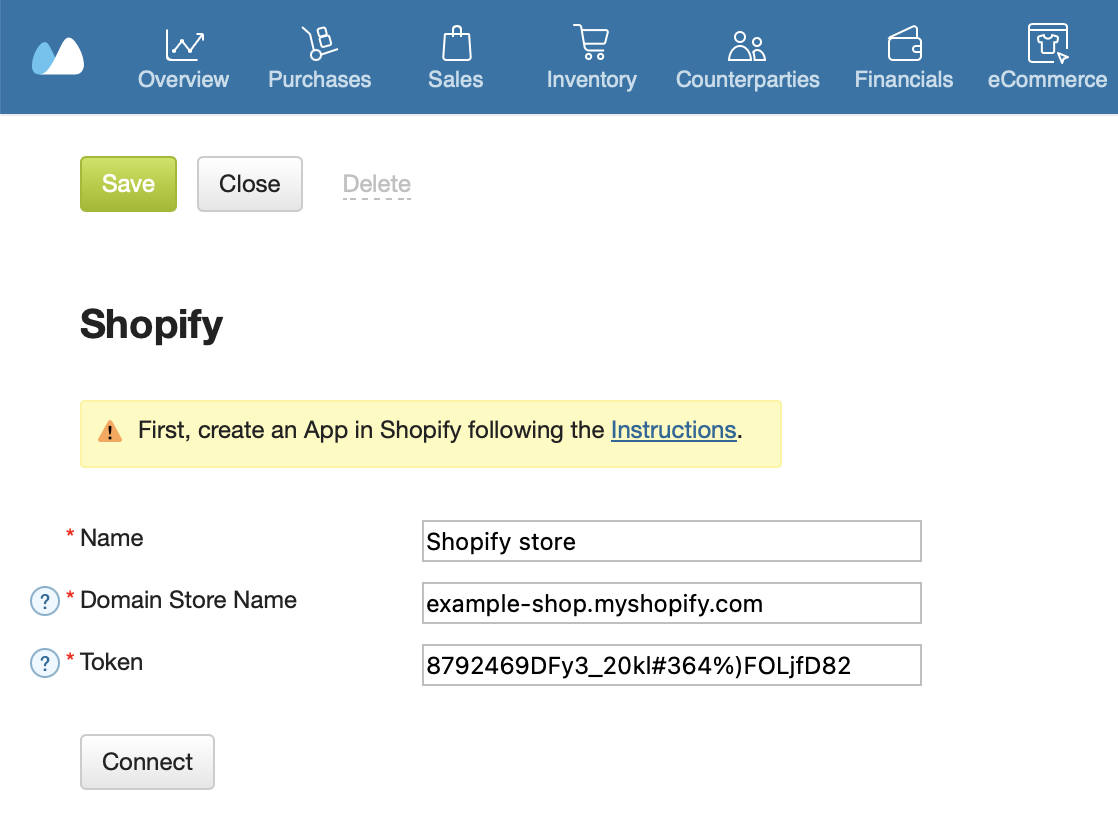Switch to the Inventory section
The width and height of the screenshot is (1118, 826).
(592, 60)
